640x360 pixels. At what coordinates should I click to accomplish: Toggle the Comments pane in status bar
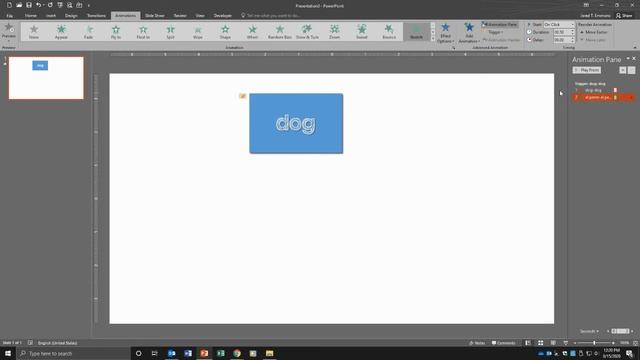tap(504, 343)
